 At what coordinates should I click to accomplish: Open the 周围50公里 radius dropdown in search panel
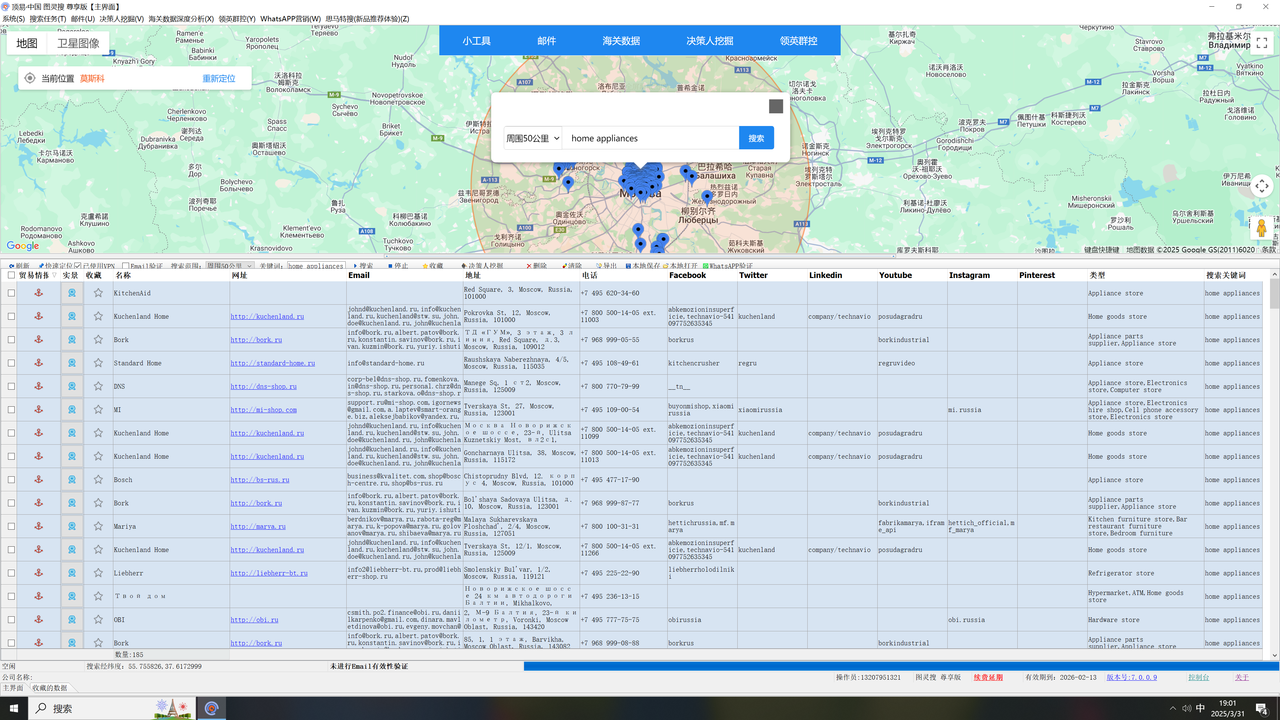[x=532, y=138]
